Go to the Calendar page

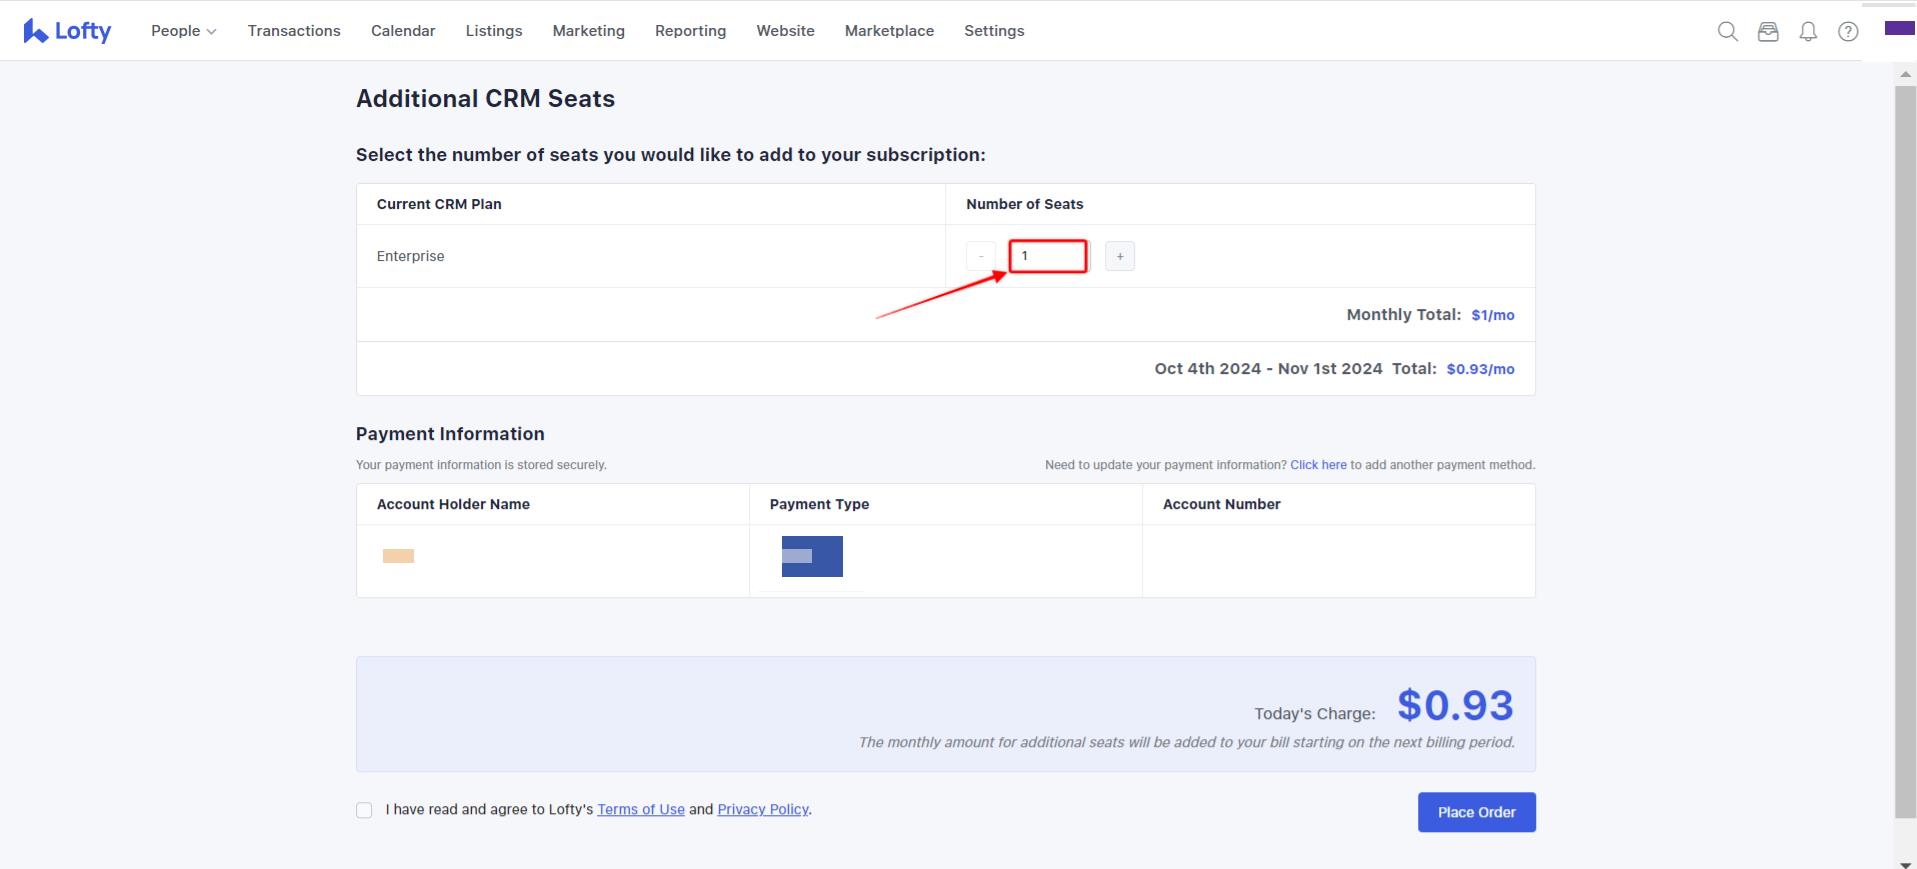[x=403, y=31]
